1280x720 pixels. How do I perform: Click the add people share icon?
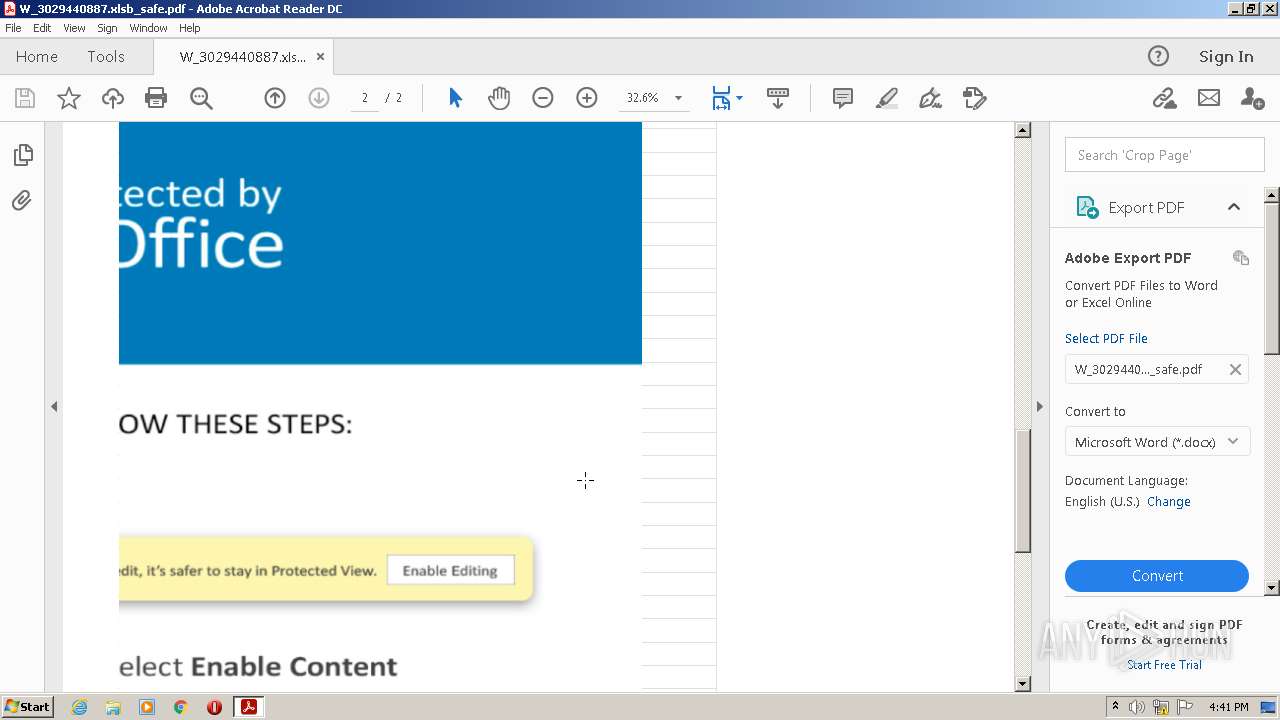pos(1252,98)
